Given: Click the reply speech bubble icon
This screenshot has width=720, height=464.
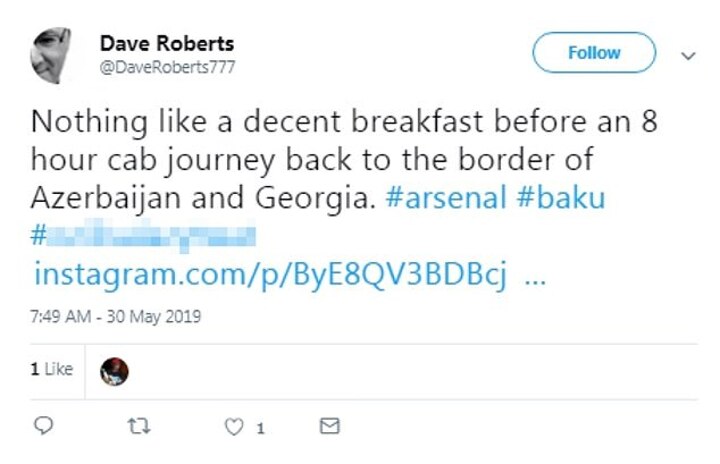Looking at the screenshot, I should 42,427.
